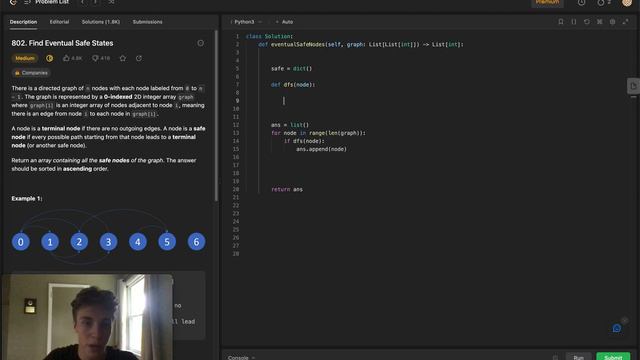
Task: Click the "safe = dict()" code line
Action: [x=291, y=69]
